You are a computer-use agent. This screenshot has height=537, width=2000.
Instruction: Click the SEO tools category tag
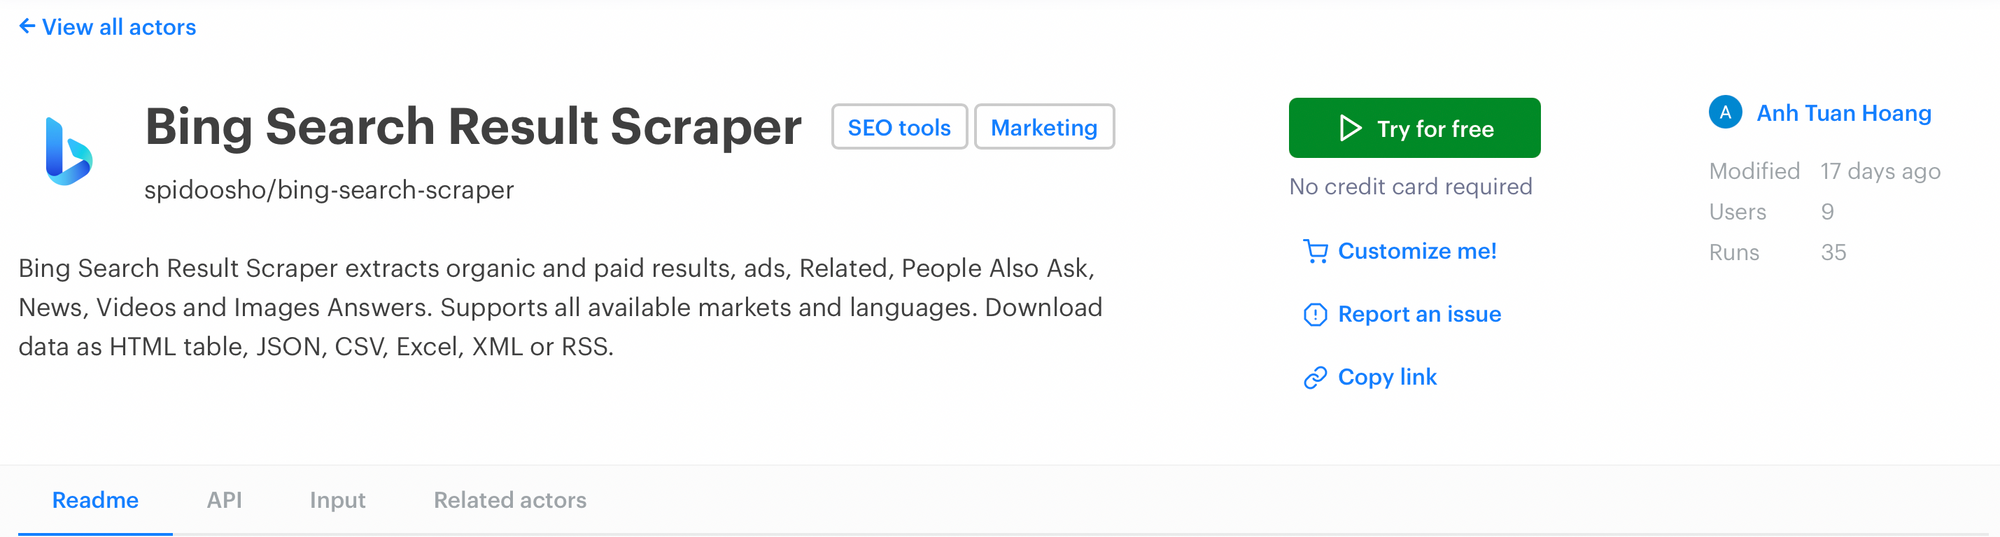click(x=899, y=127)
